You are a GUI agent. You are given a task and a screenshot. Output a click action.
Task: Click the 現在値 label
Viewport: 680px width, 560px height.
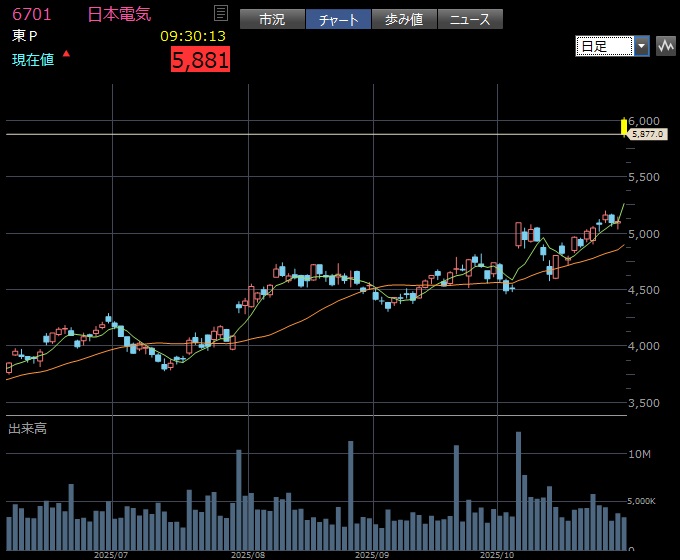click(32, 60)
